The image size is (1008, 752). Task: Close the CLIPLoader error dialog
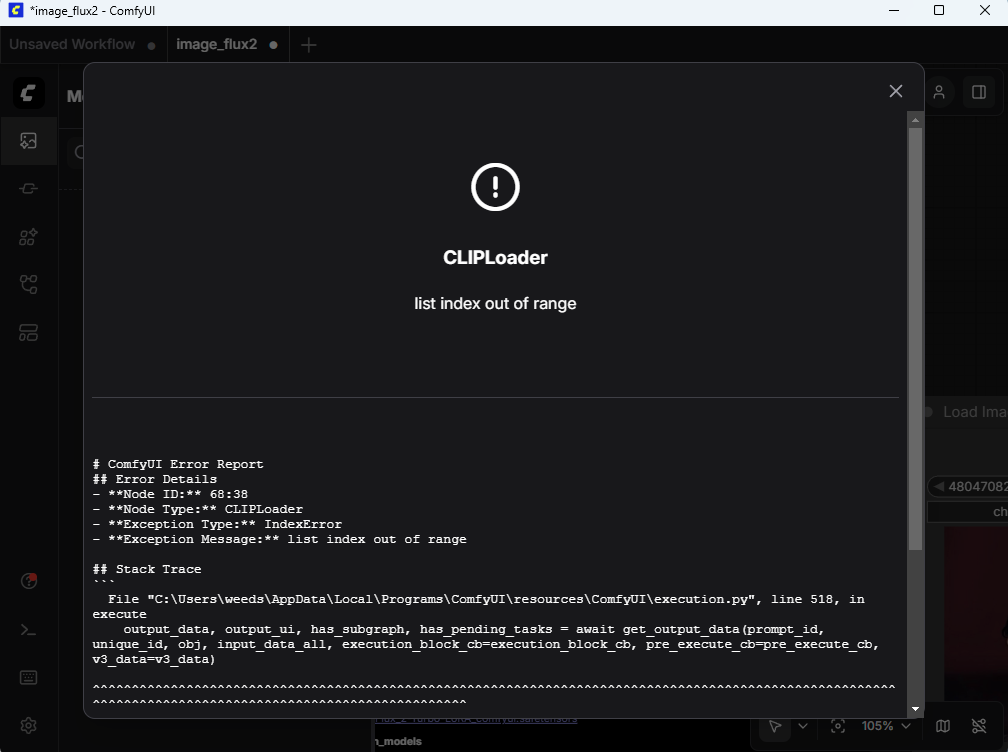click(896, 91)
